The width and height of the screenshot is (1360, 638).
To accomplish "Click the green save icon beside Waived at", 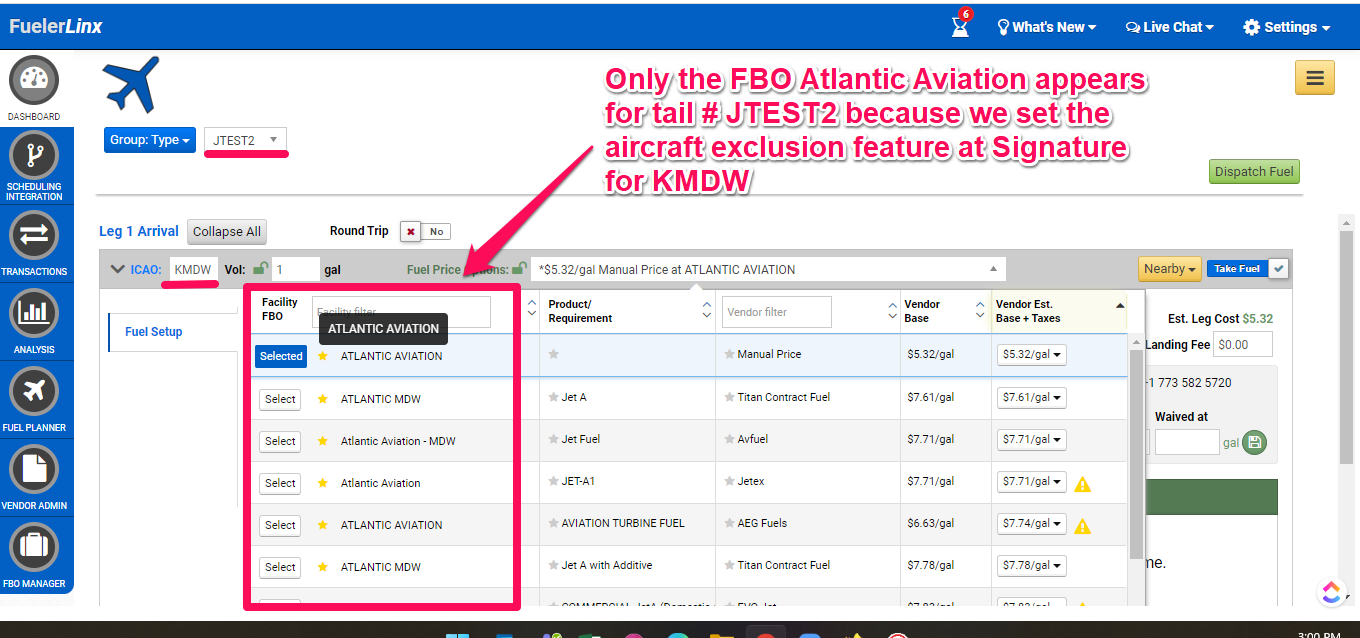I will coord(1254,442).
